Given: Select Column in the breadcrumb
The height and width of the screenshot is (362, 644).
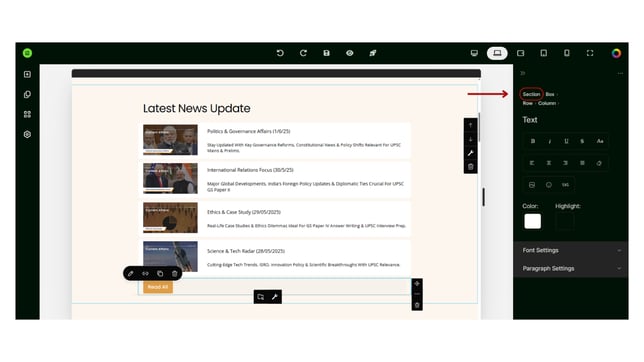Looking at the screenshot, I should click(547, 103).
